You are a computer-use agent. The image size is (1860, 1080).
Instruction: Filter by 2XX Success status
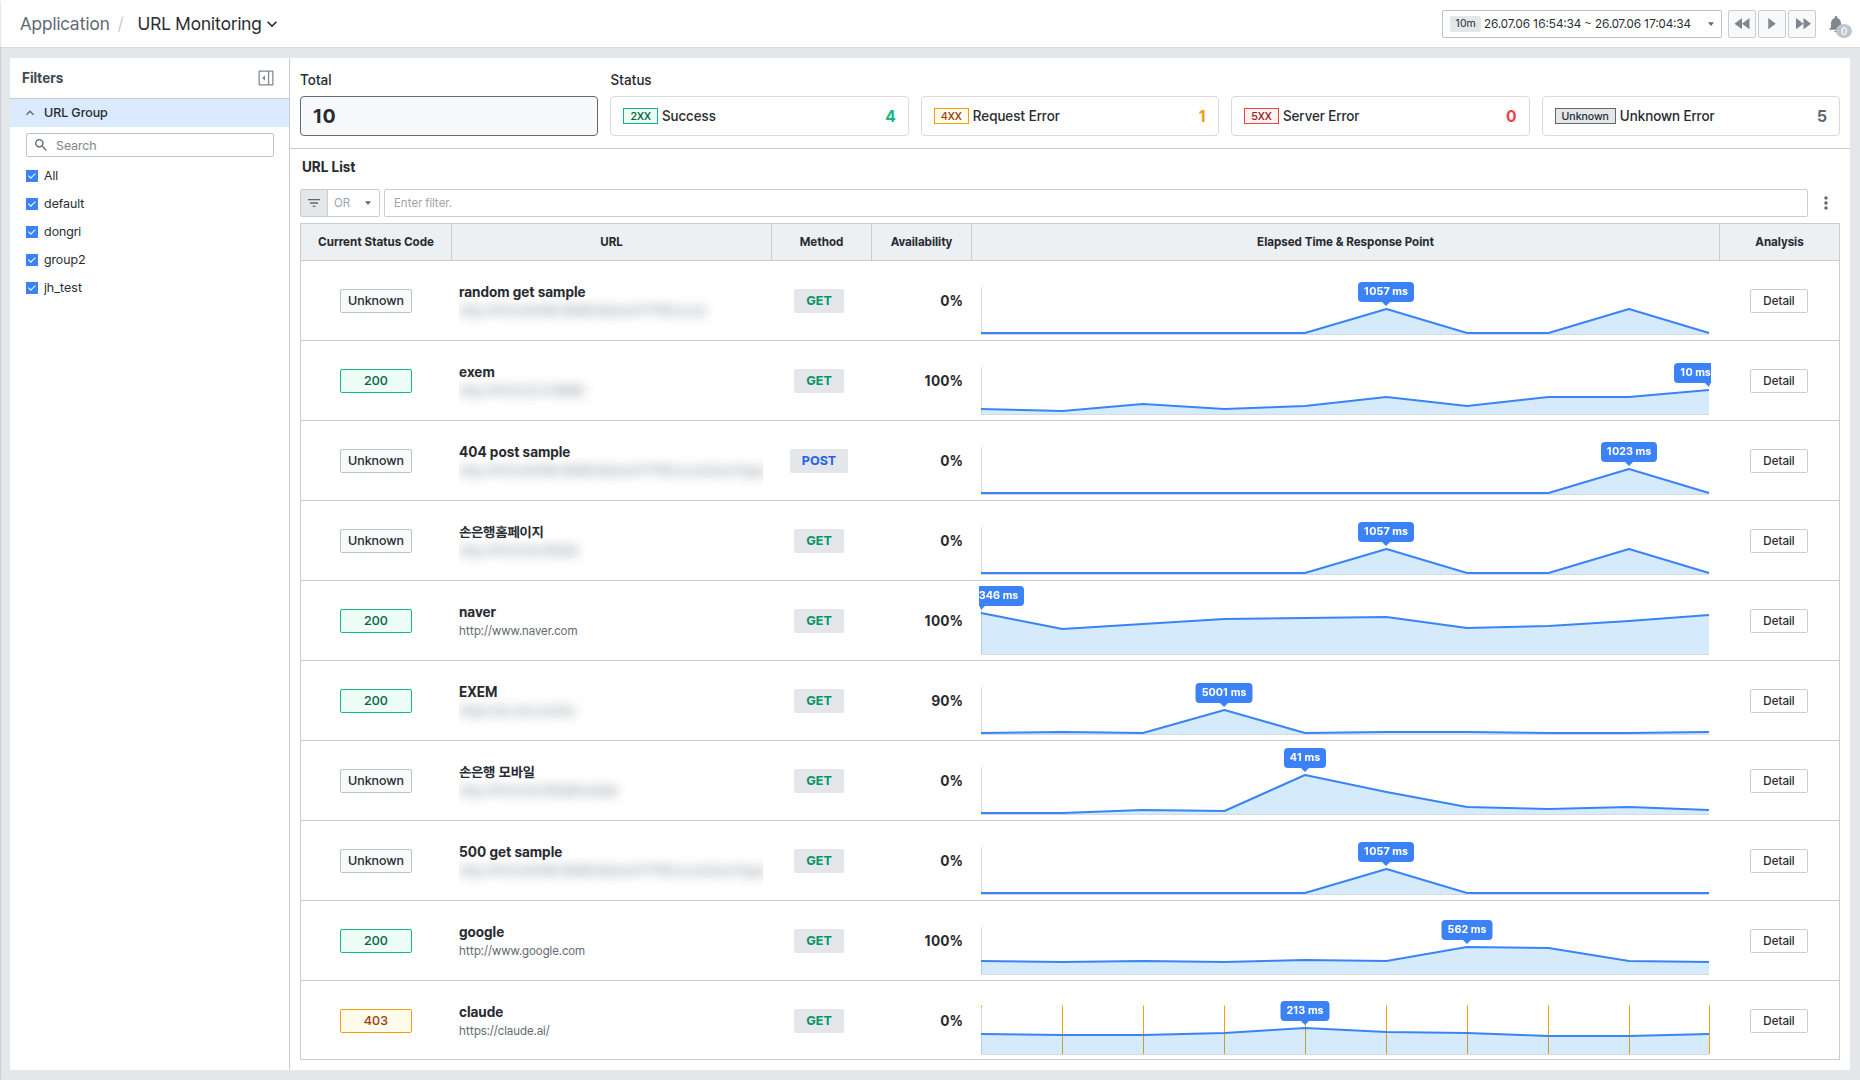(759, 116)
